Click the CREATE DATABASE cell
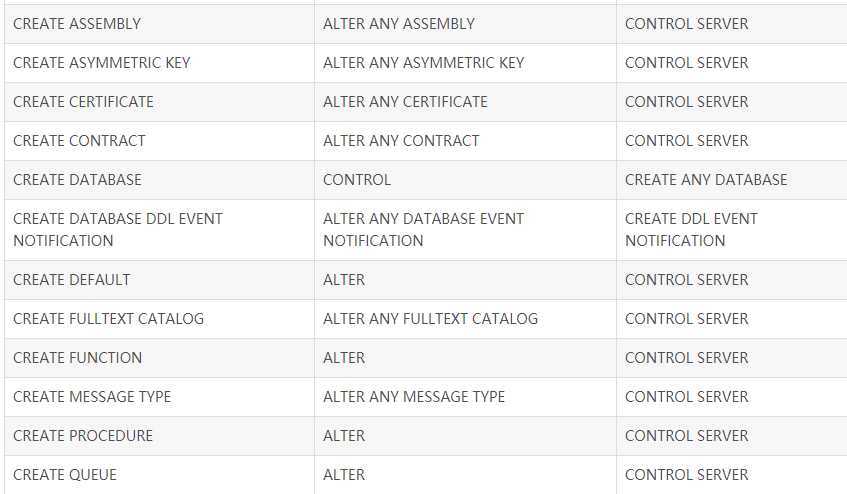This screenshot has width=847, height=494. coord(159,180)
